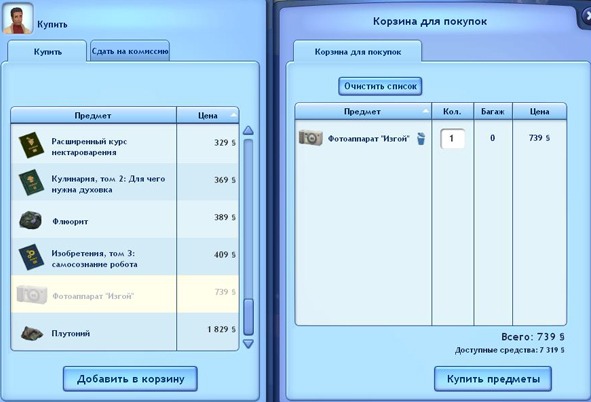Select the blue inventions volume 3 book icon
The height and width of the screenshot is (402, 591).
(31, 257)
